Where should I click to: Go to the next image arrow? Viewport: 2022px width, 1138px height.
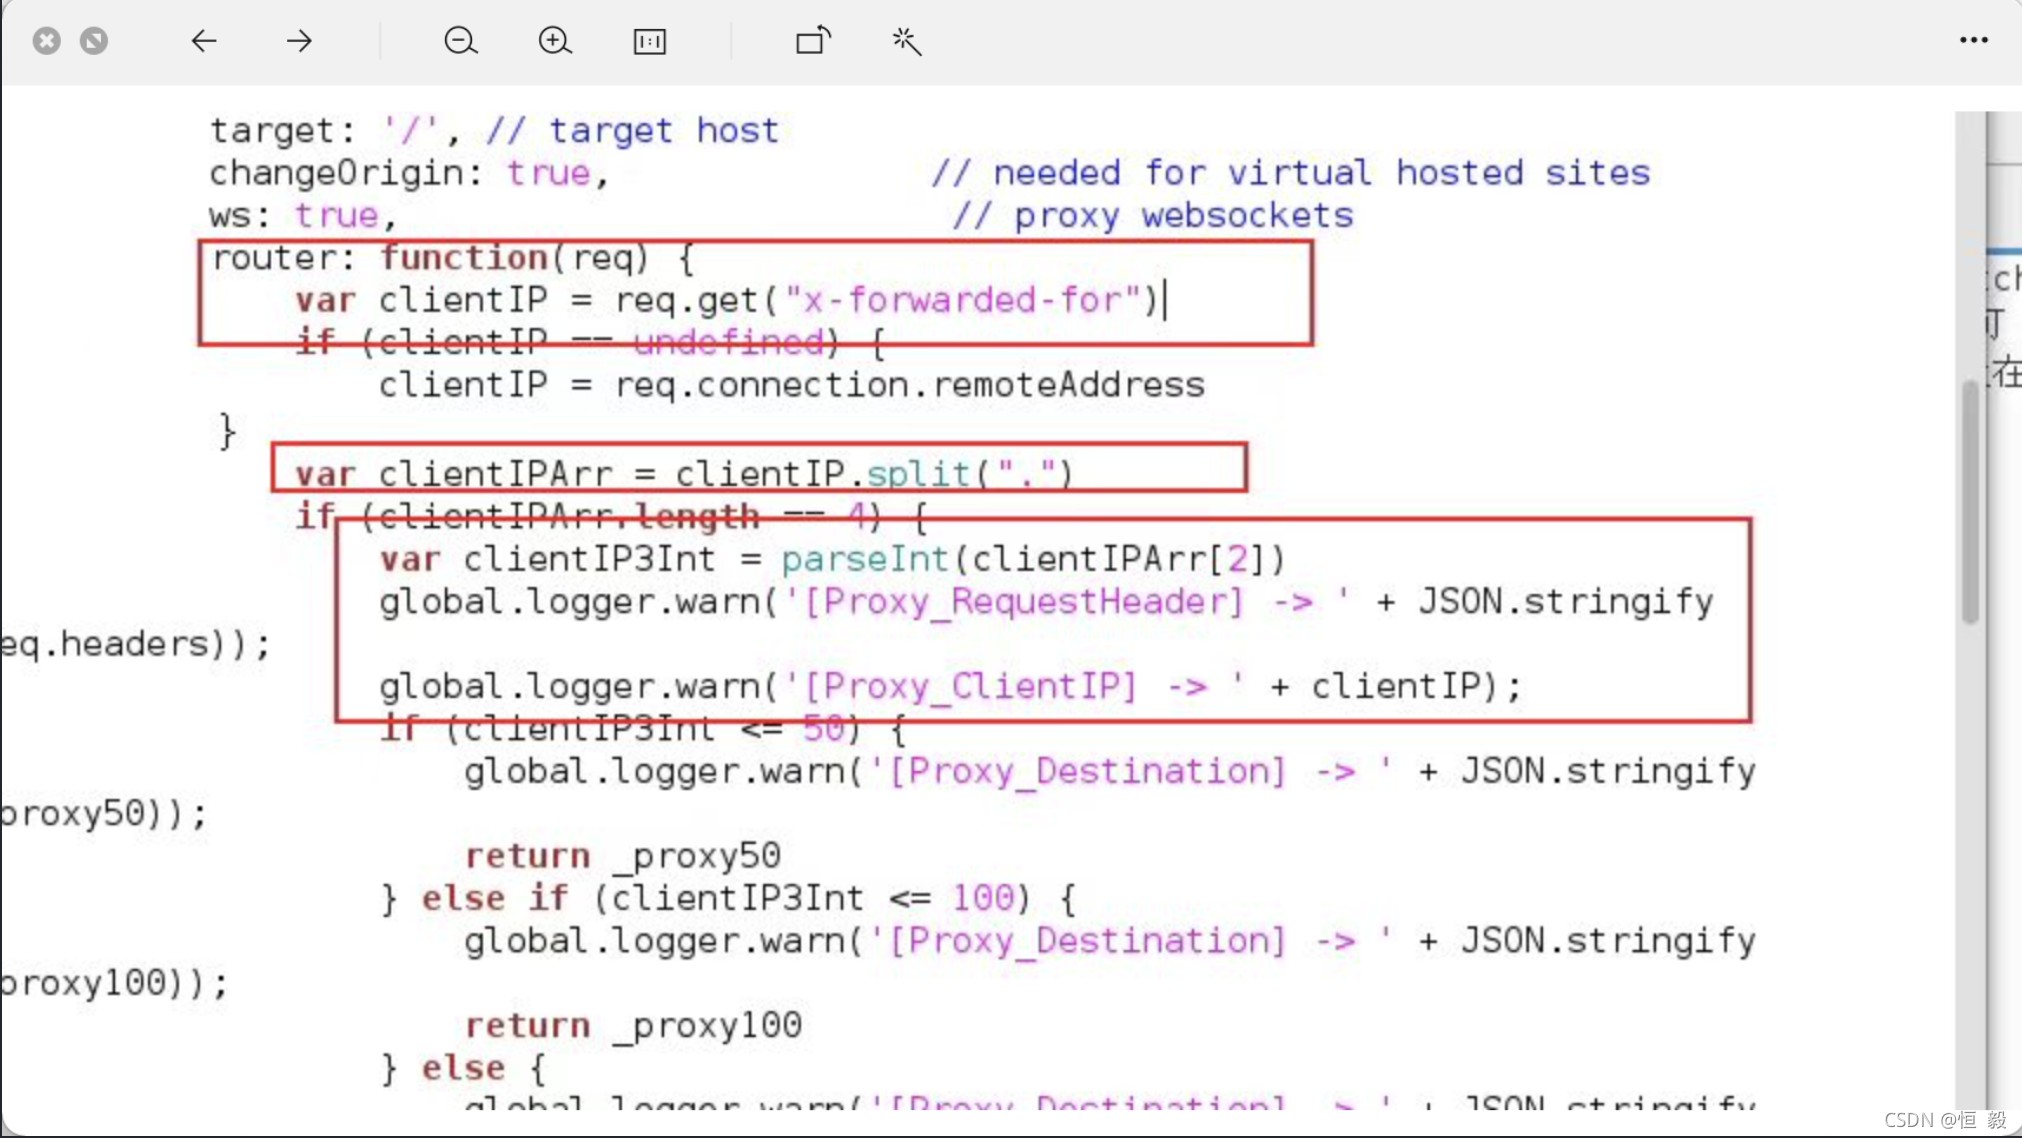click(299, 41)
